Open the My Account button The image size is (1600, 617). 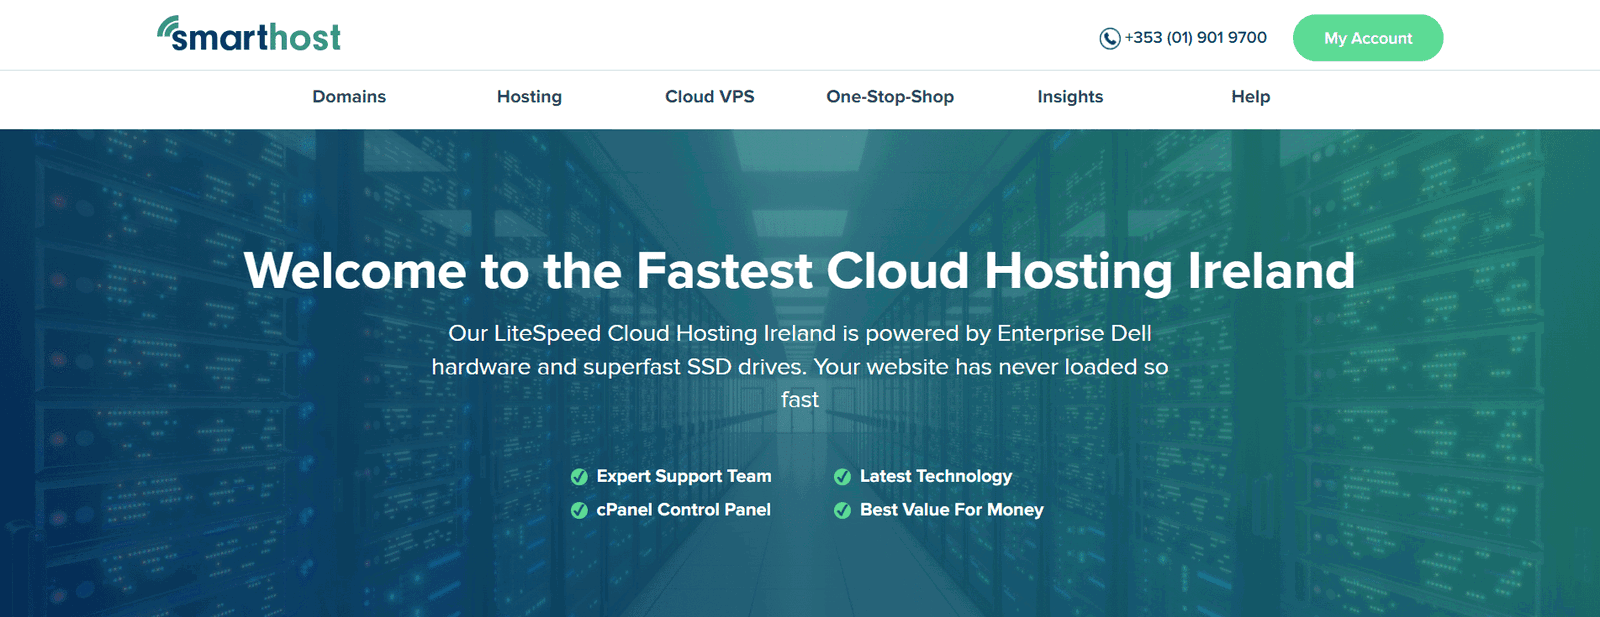pos(1368,38)
